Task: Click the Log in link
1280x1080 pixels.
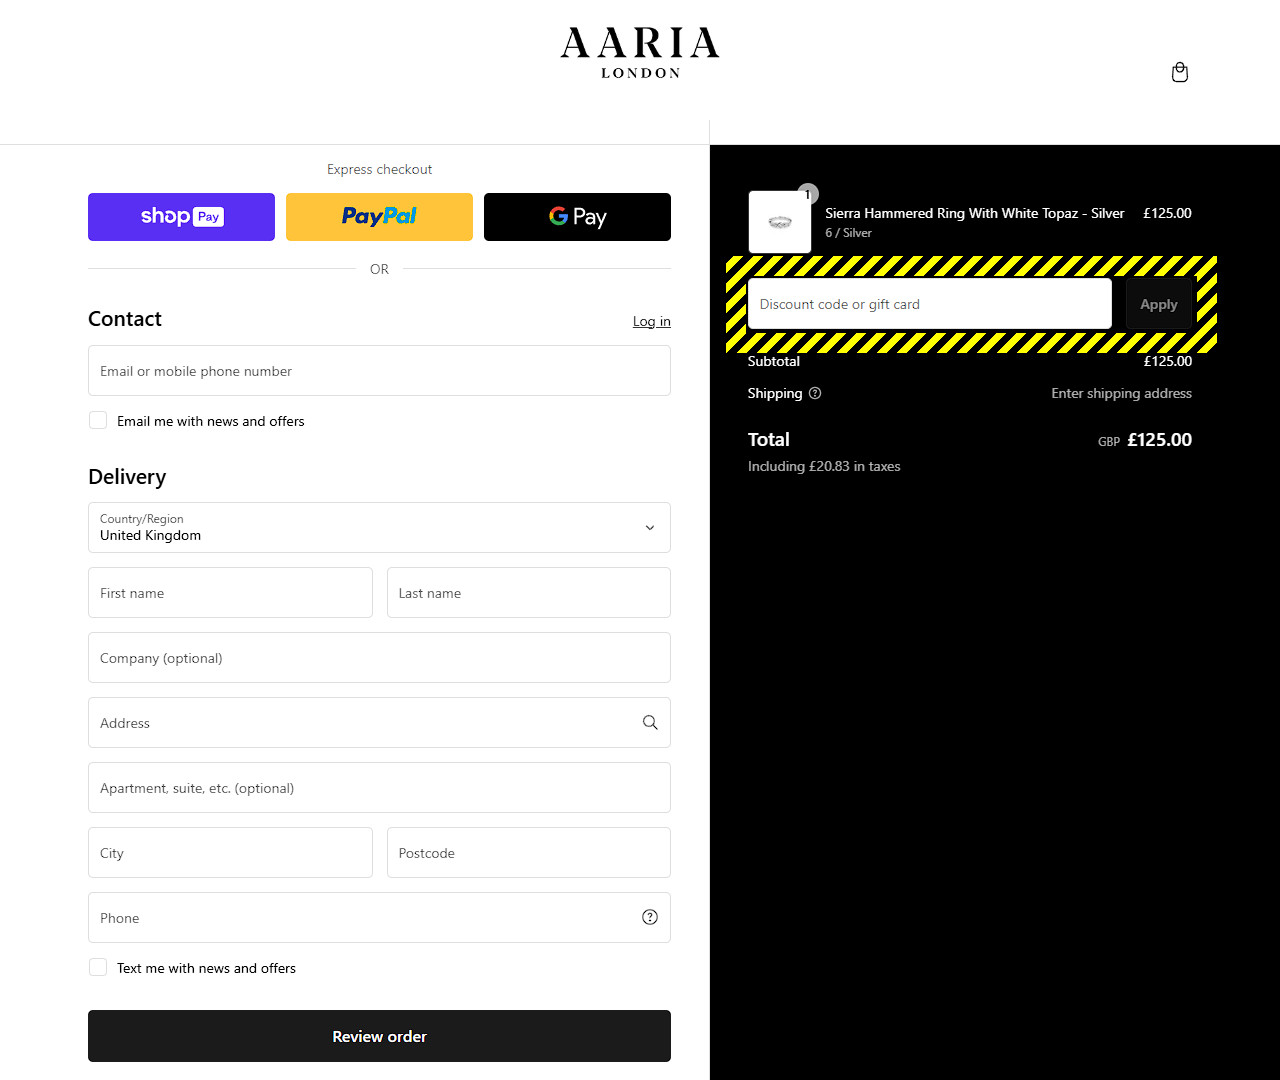Action: click(x=652, y=321)
